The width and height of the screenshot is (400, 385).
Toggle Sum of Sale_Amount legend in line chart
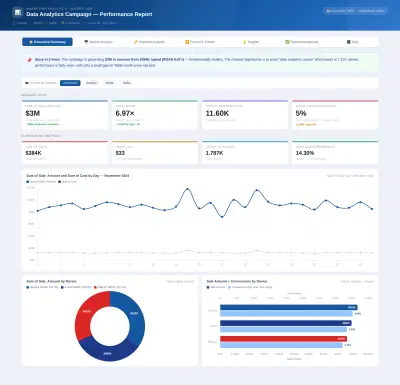pyautogui.click(x=41, y=182)
